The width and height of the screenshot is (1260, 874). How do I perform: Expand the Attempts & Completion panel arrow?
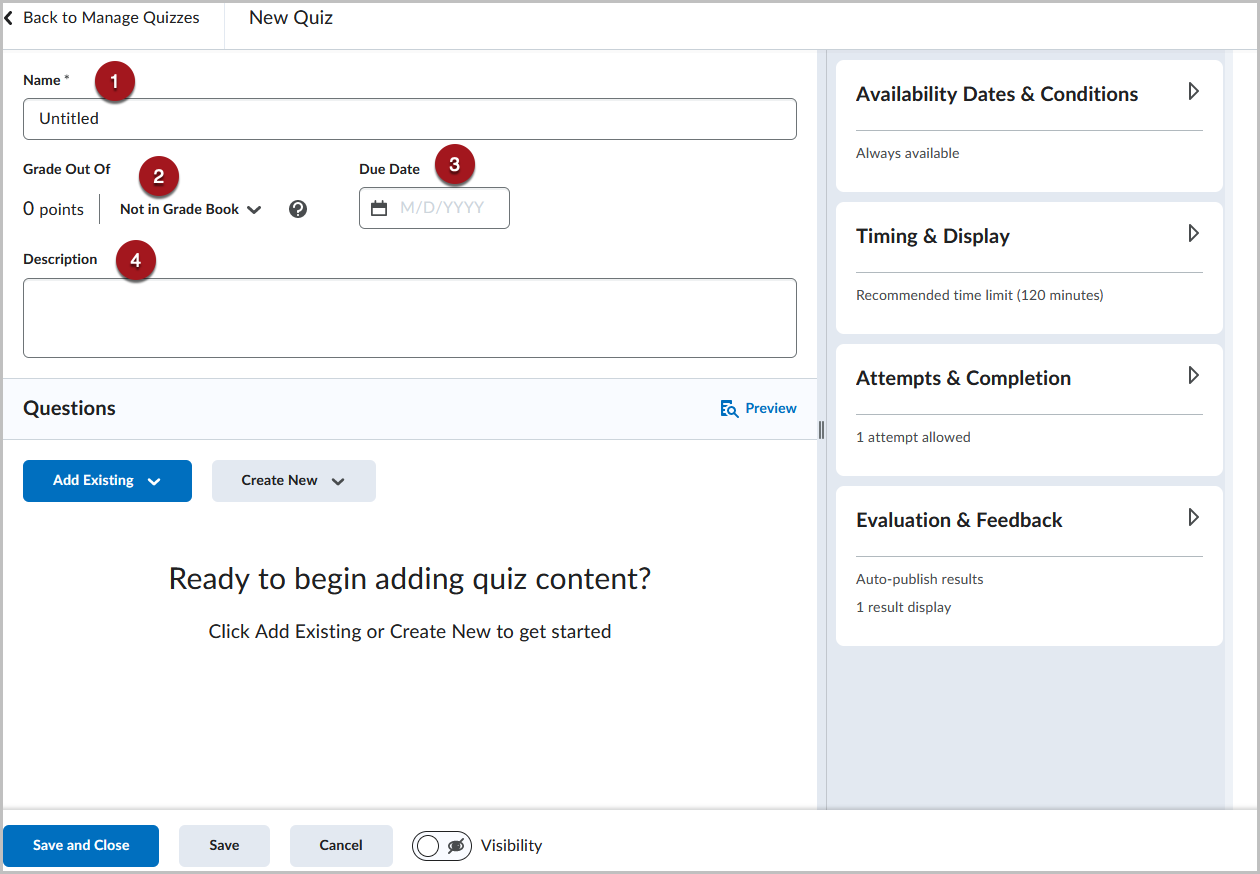click(x=1193, y=375)
